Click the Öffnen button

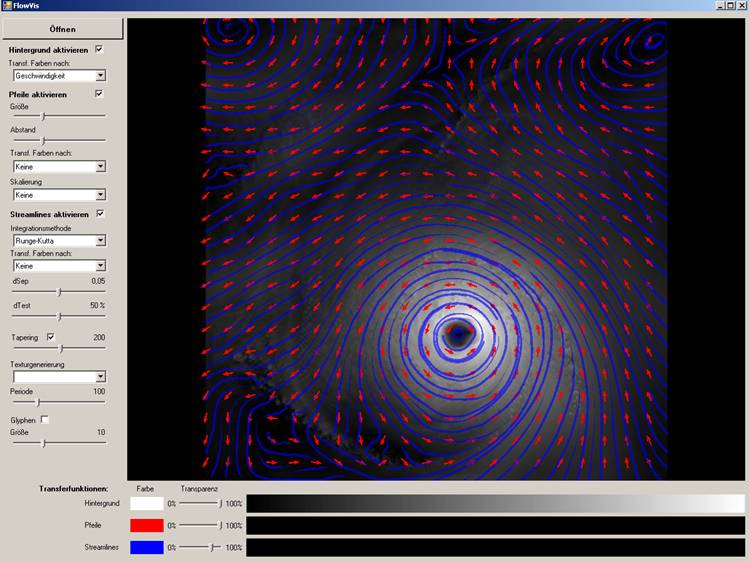pos(62,29)
